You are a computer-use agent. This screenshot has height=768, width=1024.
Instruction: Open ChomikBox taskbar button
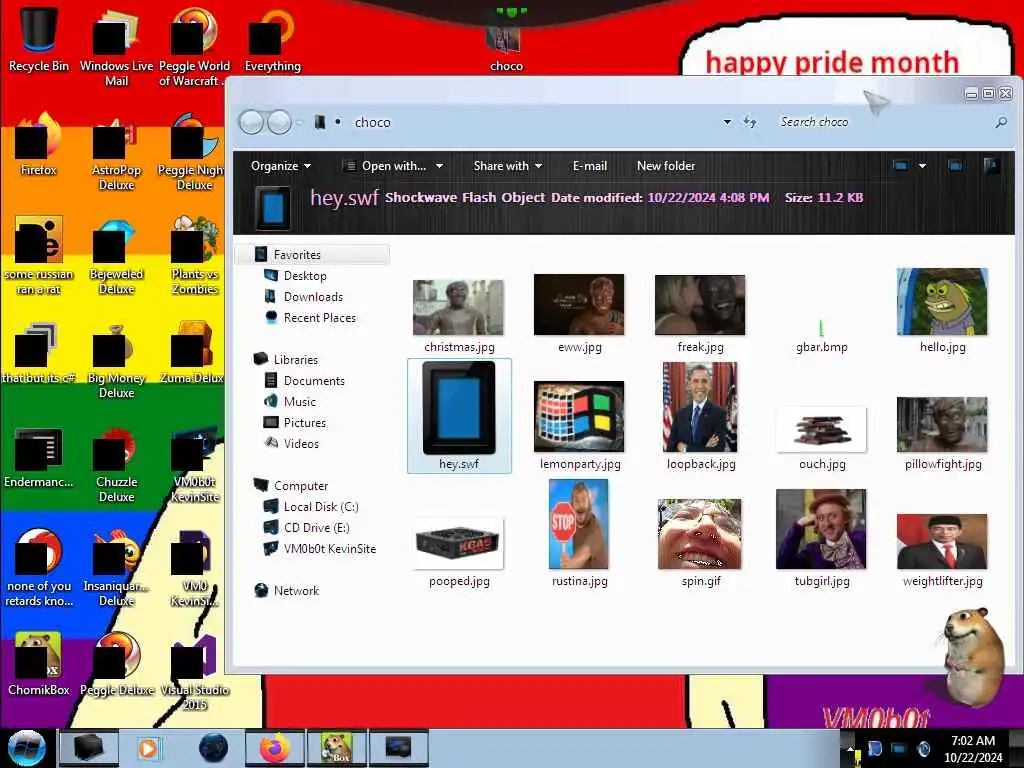(x=336, y=748)
